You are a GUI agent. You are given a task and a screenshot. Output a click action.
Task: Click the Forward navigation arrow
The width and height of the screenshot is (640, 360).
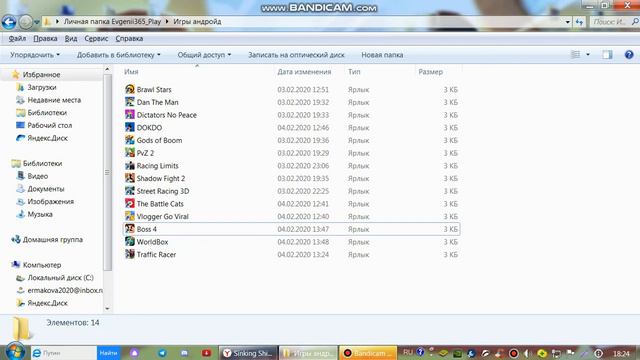(x=25, y=22)
